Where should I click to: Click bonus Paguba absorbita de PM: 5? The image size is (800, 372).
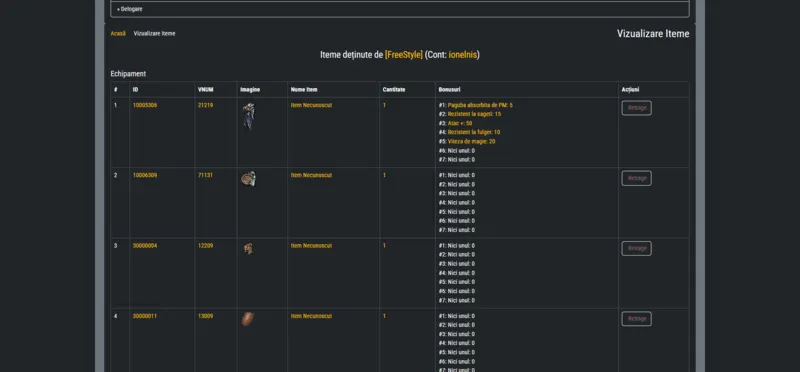[x=480, y=105]
